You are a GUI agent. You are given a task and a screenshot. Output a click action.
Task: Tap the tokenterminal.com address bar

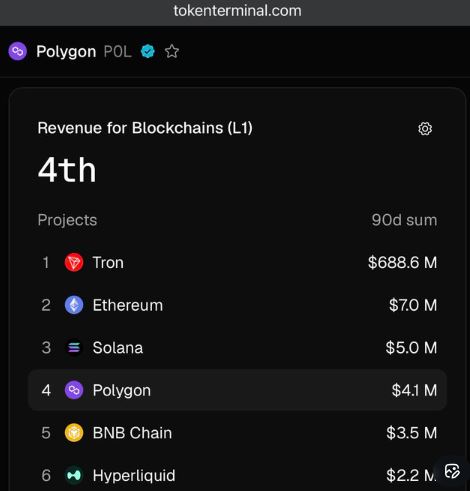coord(237,11)
